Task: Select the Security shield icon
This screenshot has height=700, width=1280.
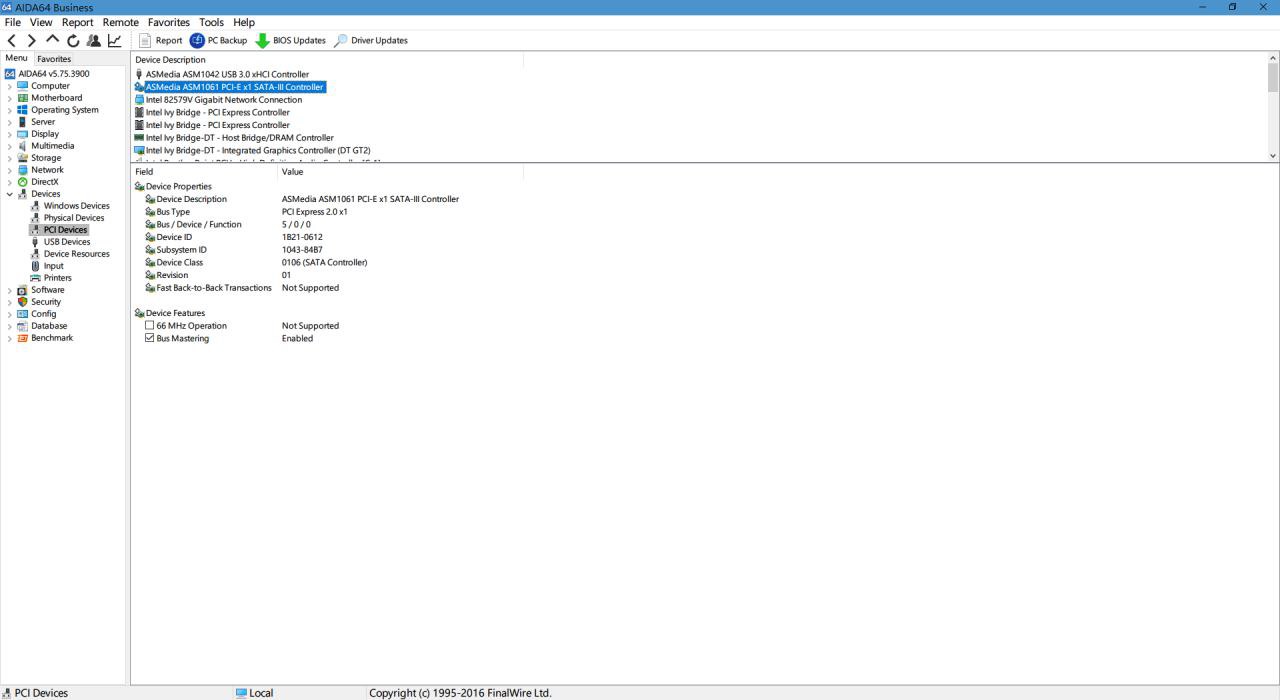Action: click(x=23, y=302)
